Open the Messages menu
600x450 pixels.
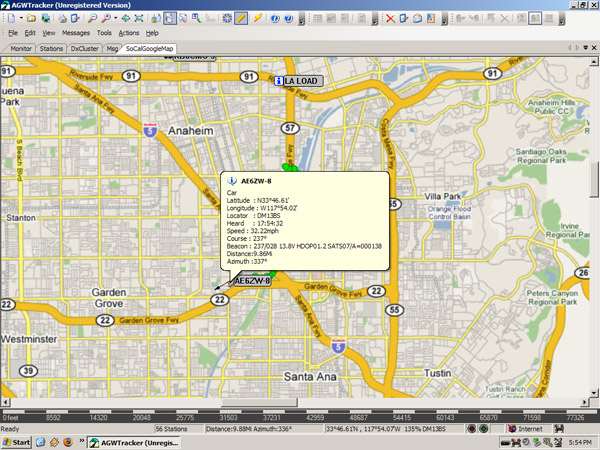[x=76, y=33]
